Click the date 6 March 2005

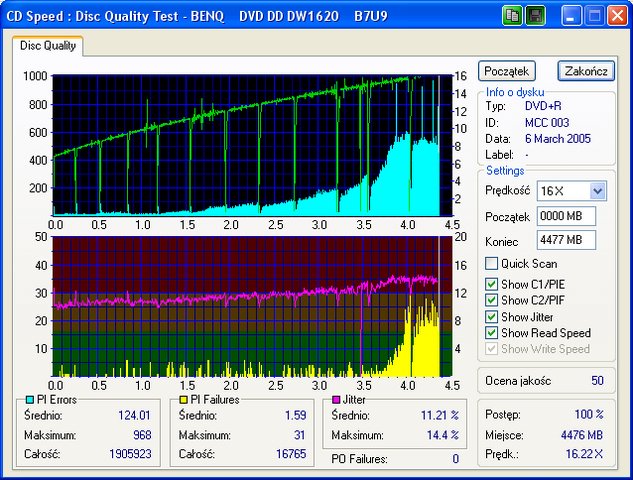[x=558, y=139]
